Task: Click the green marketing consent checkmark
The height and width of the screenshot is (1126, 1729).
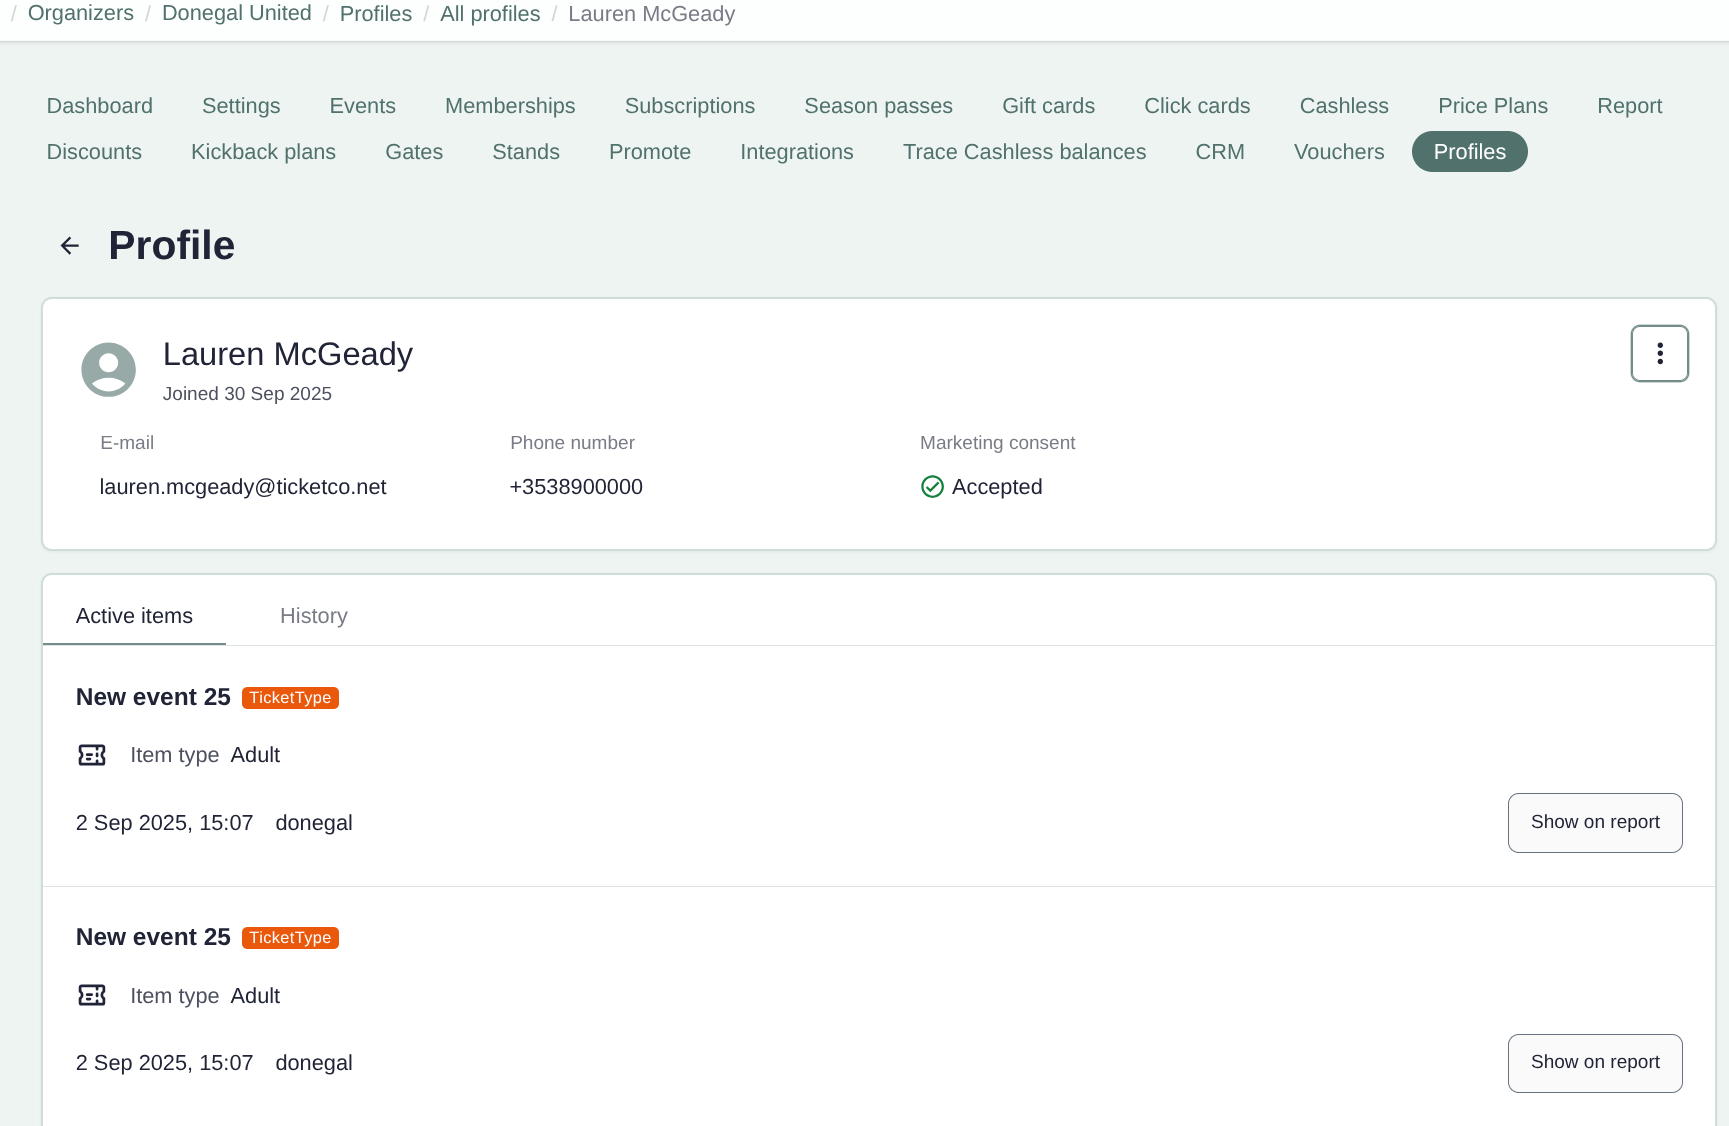Action: (932, 487)
